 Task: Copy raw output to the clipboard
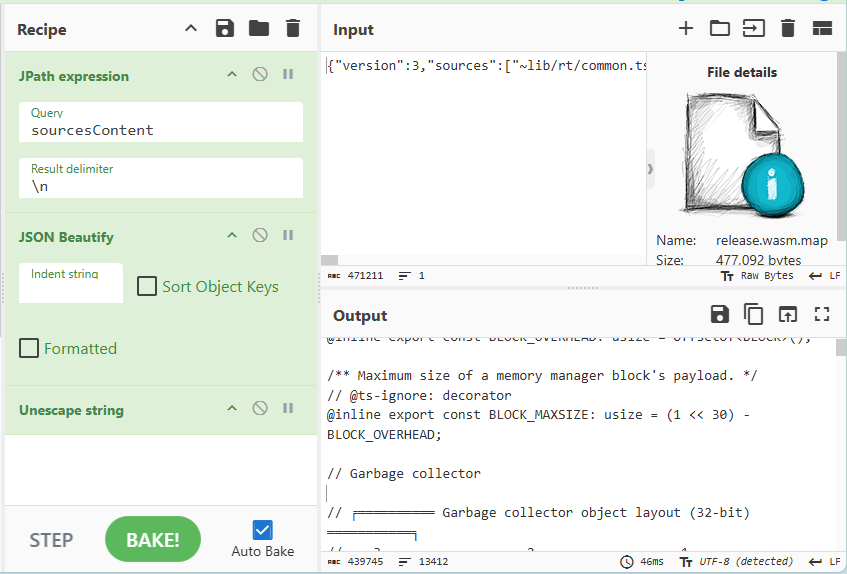[x=754, y=315]
